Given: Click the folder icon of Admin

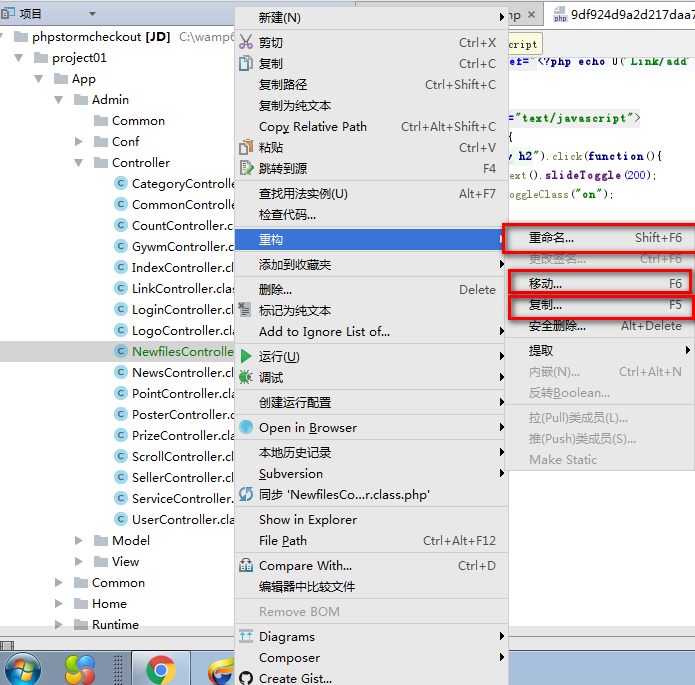Looking at the screenshot, I should (x=81, y=99).
